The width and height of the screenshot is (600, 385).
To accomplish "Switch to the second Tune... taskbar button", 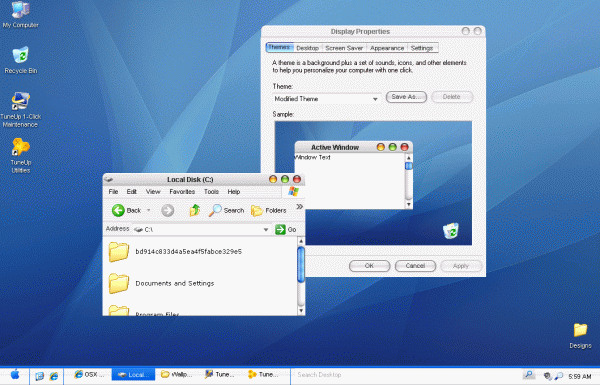I will tap(263, 375).
